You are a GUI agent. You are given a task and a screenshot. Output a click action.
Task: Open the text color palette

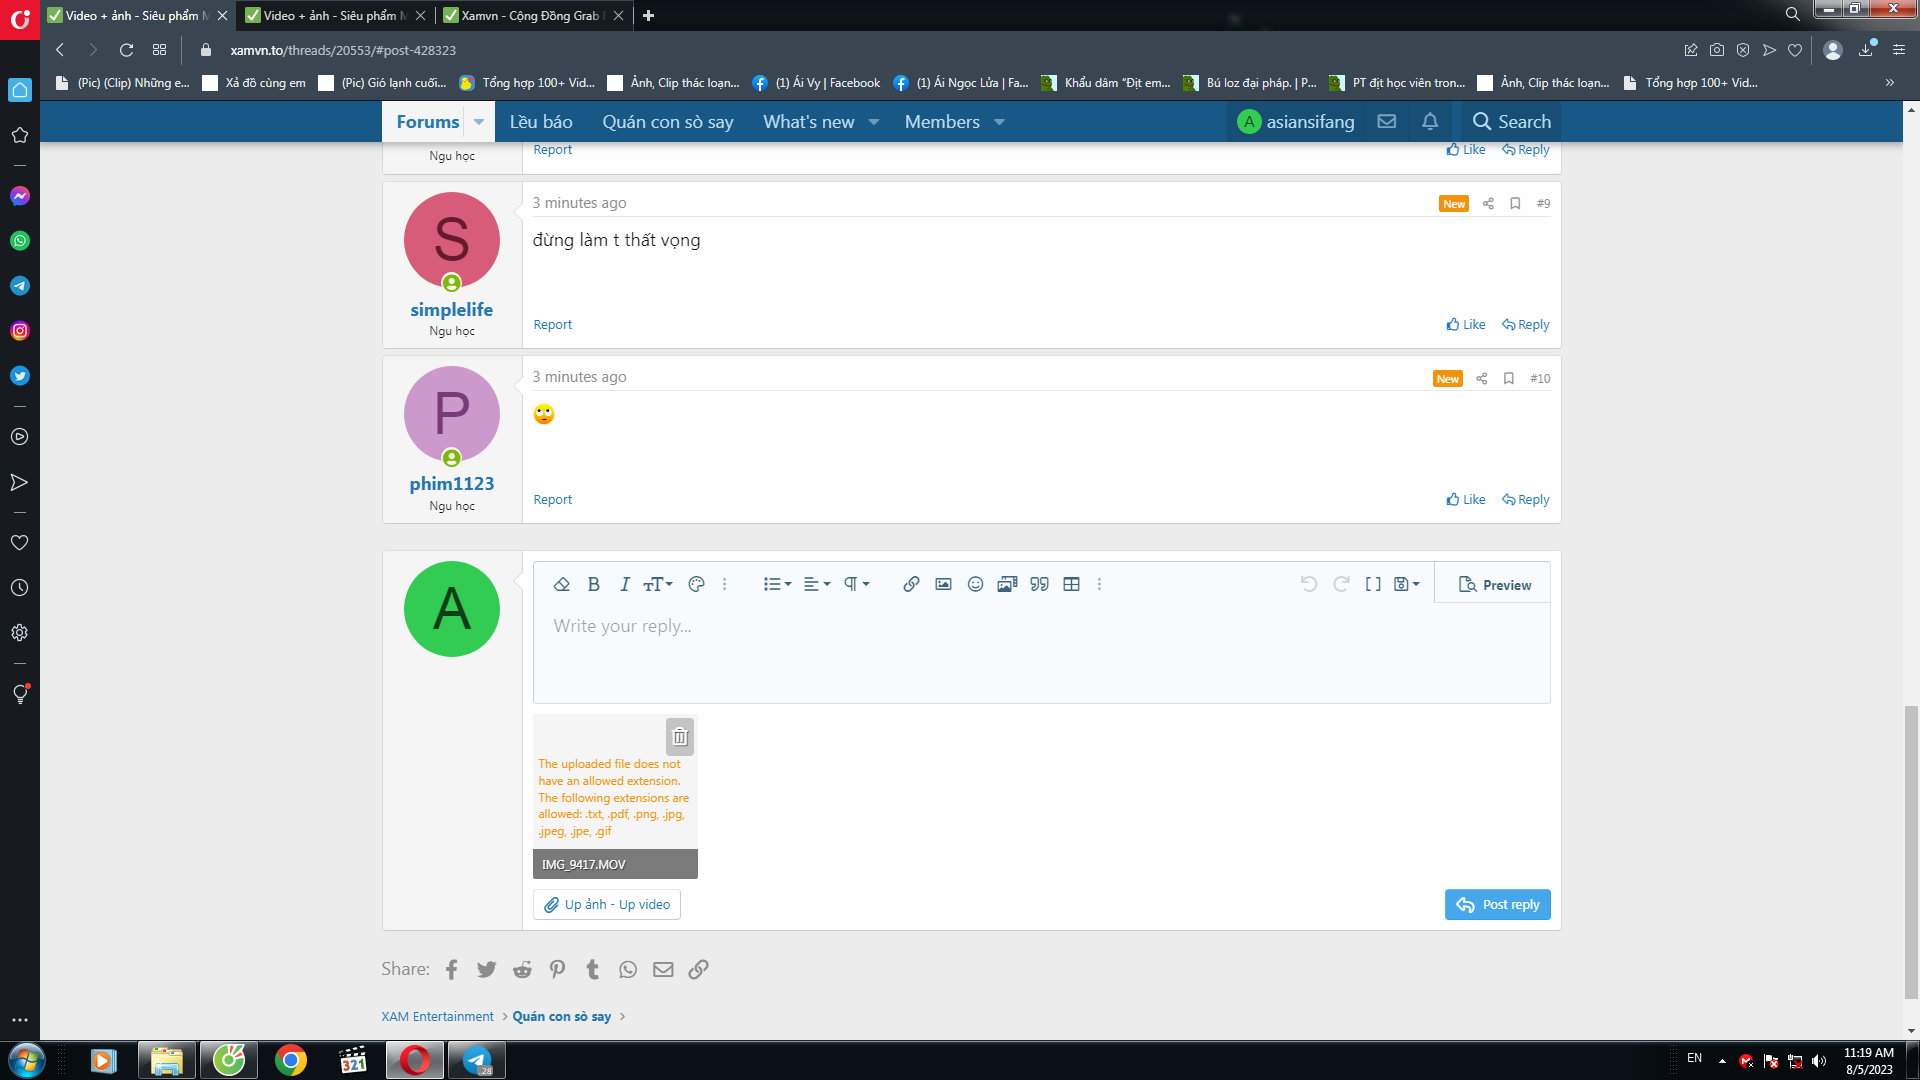tap(697, 584)
